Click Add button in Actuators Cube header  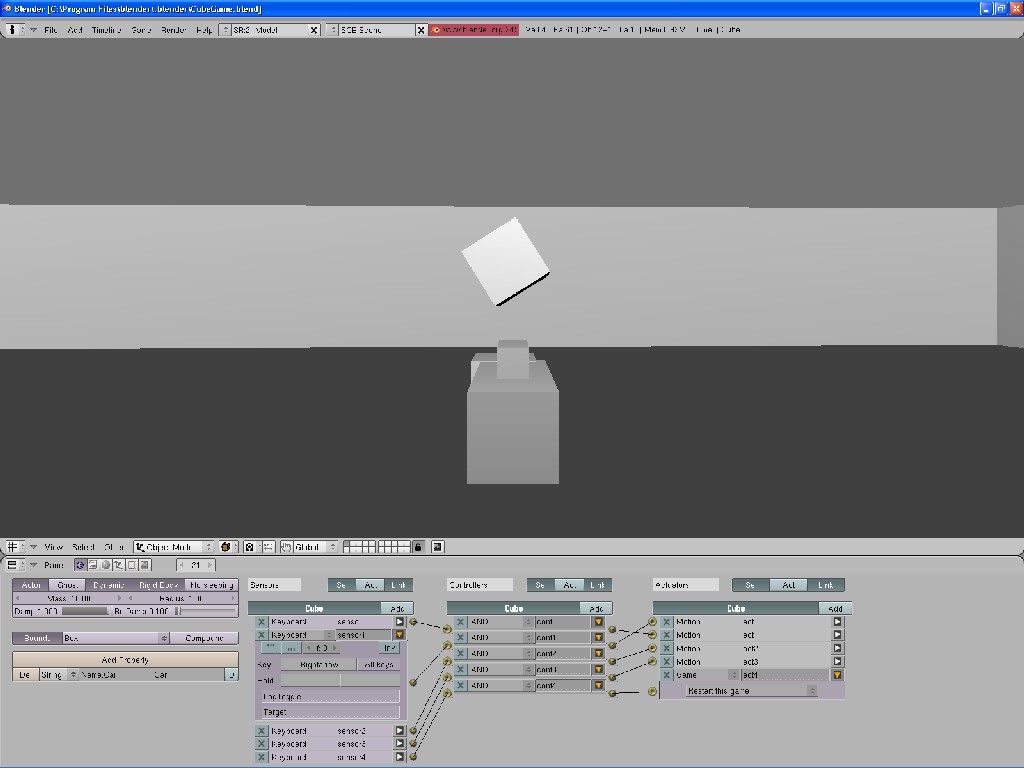coord(835,608)
